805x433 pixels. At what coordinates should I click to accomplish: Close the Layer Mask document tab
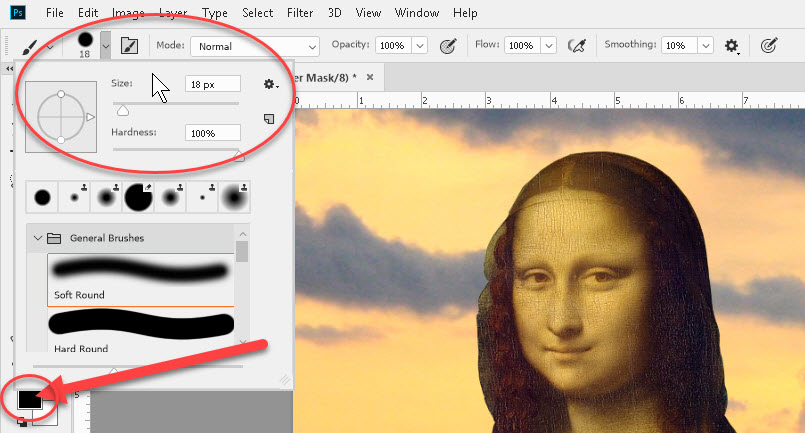[x=370, y=78]
